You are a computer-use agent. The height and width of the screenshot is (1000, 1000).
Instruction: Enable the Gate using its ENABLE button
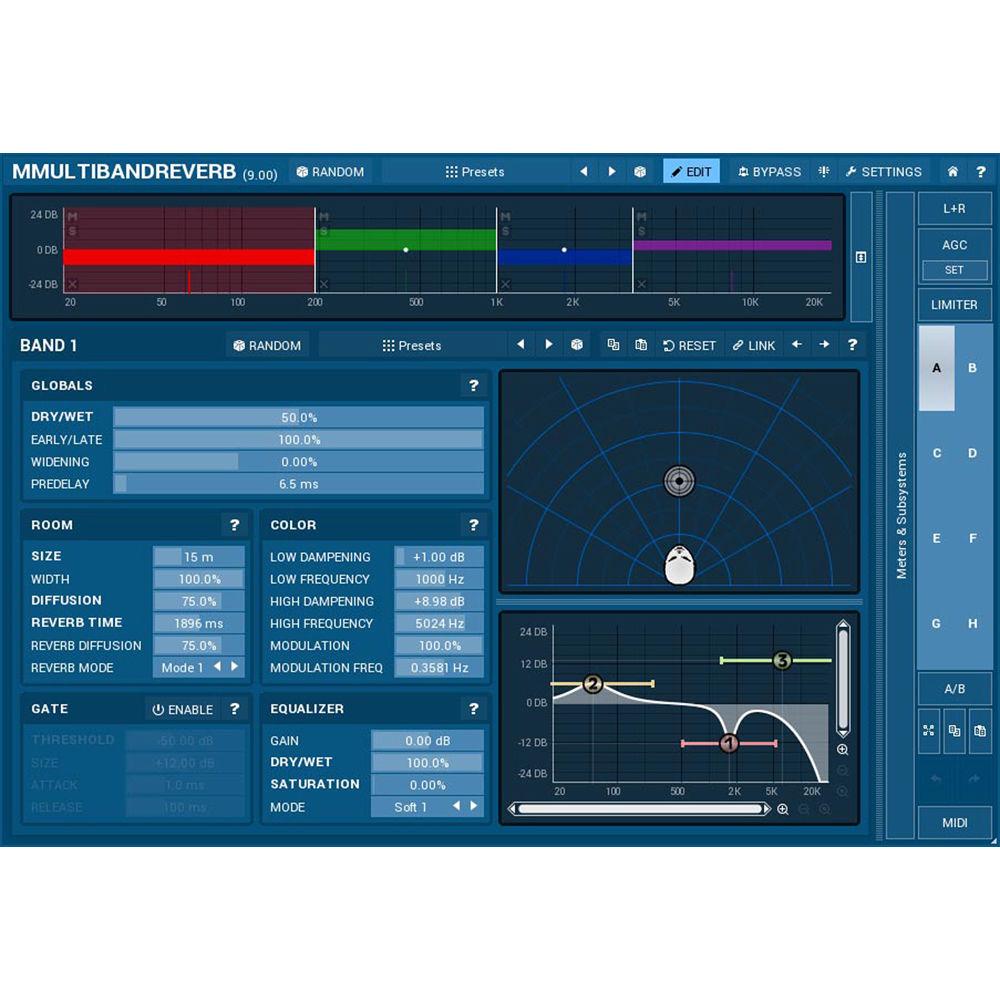click(x=186, y=709)
